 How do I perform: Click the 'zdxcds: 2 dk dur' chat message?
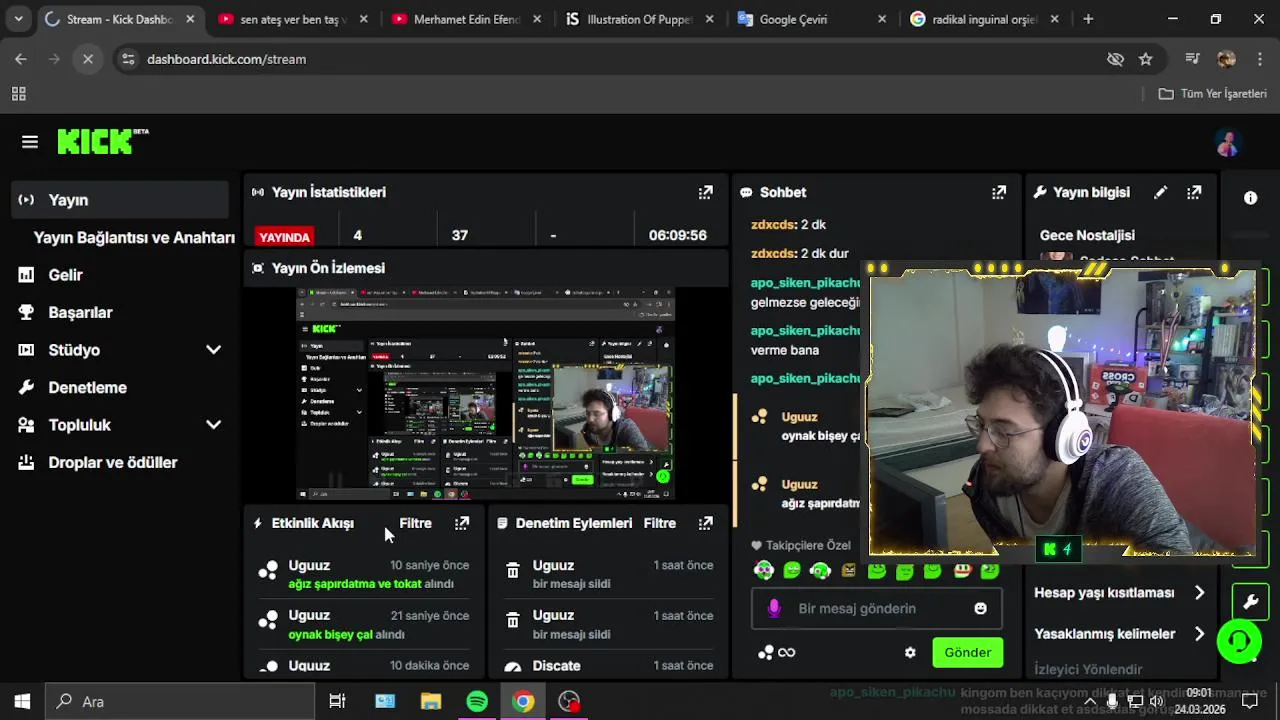(x=800, y=254)
